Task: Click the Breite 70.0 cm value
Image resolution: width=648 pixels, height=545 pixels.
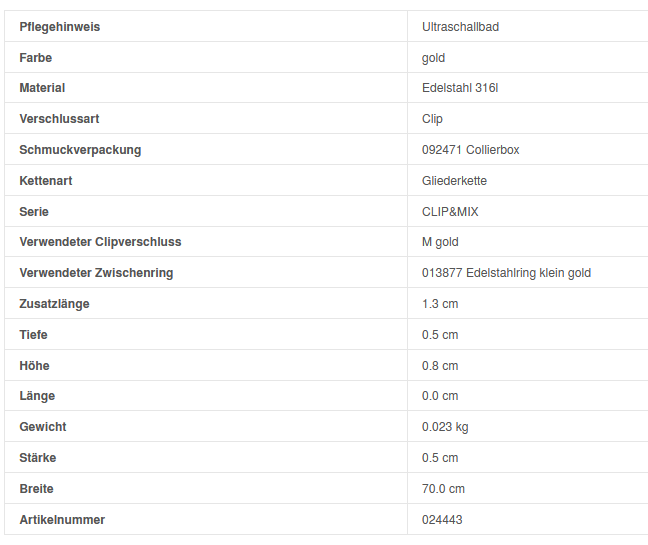Action: [x=443, y=489]
